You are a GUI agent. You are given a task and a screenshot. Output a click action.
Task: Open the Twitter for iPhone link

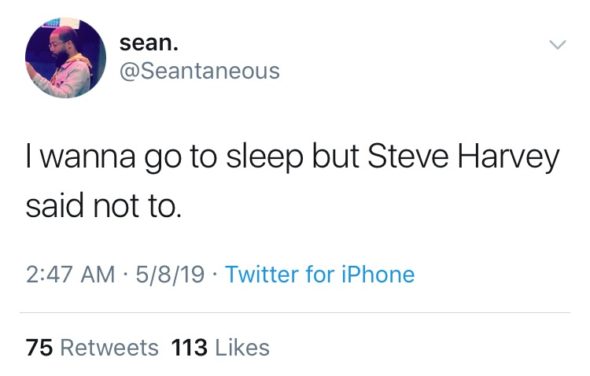pyautogui.click(x=320, y=274)
